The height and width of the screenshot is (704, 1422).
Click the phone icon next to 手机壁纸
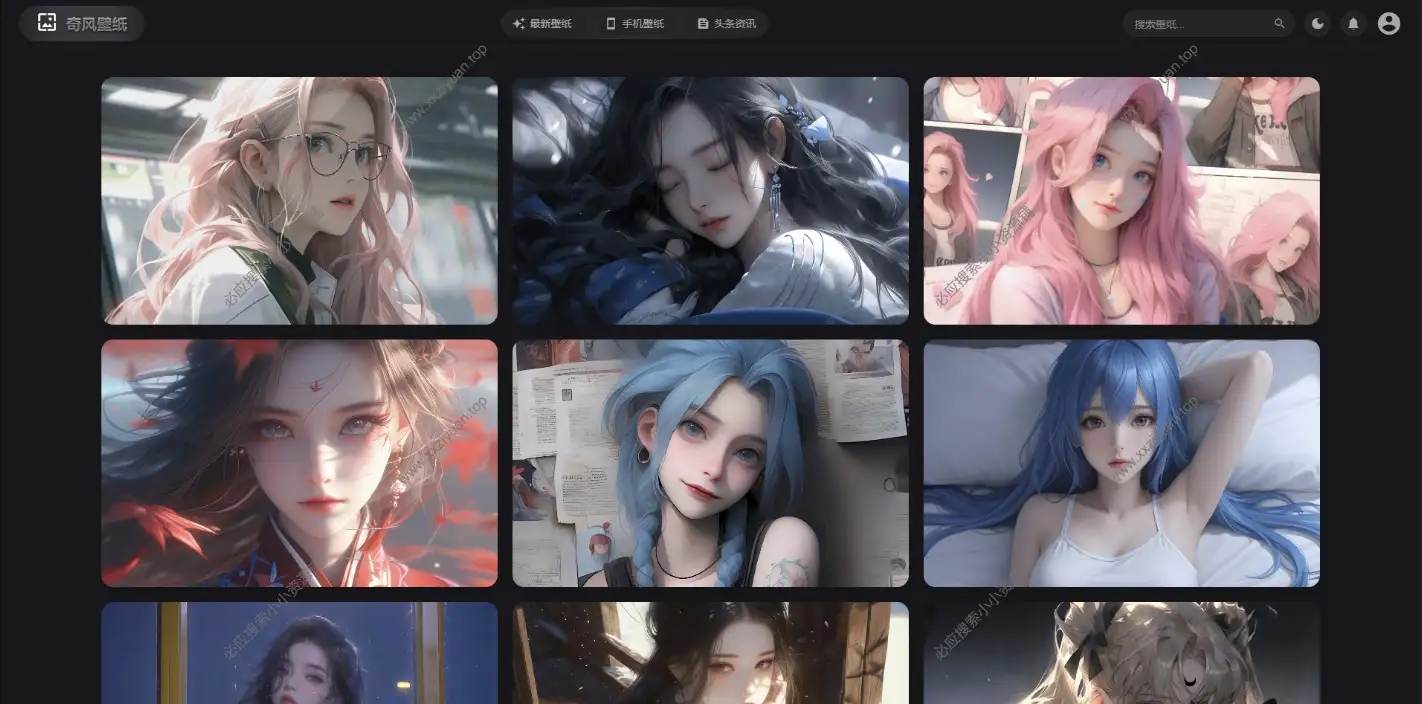pyautogui.click(x=610, y=23)
